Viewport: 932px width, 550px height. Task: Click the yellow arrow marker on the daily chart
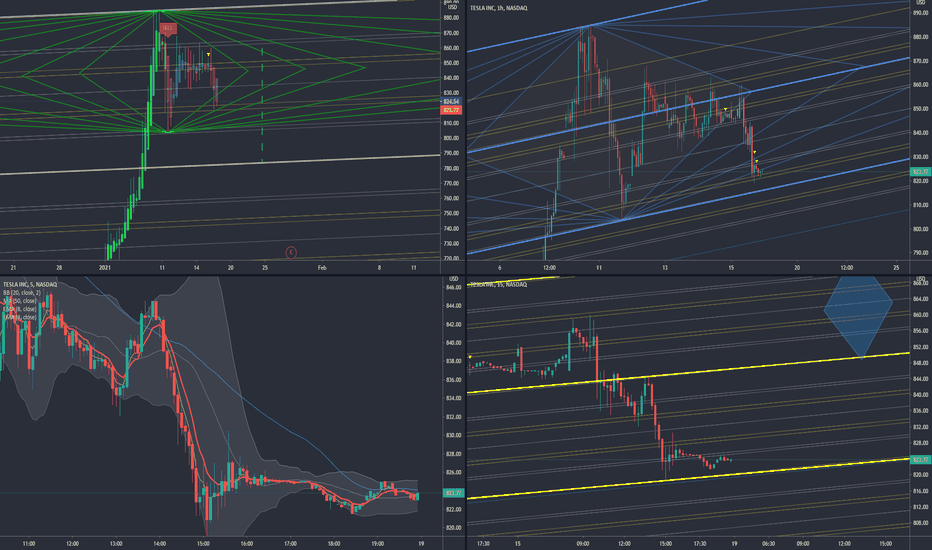pos(209,55)
